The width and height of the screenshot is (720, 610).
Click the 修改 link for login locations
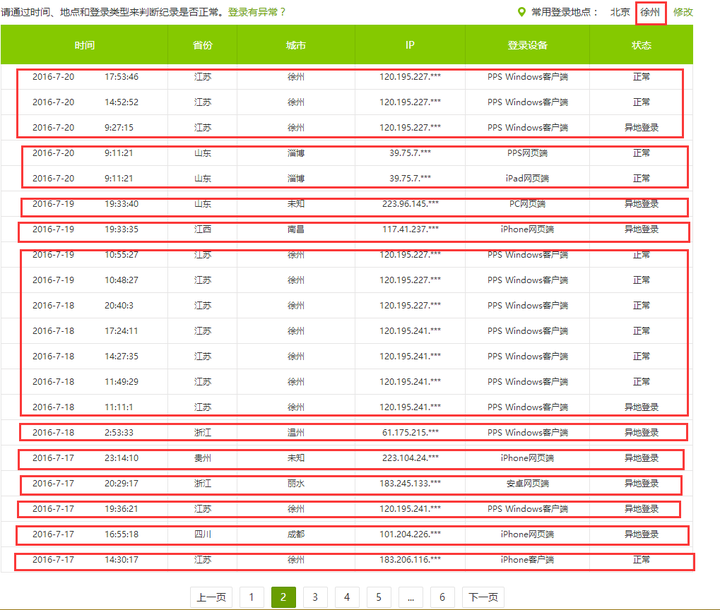(x=683, y=12)
